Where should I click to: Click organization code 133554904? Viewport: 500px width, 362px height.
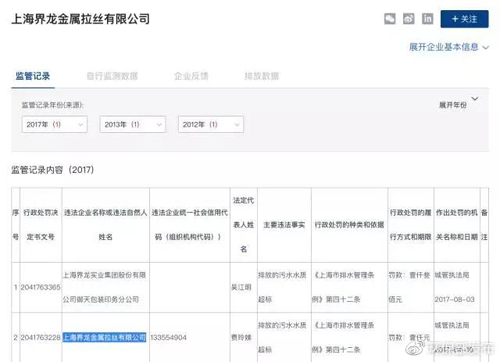(168, 337)
